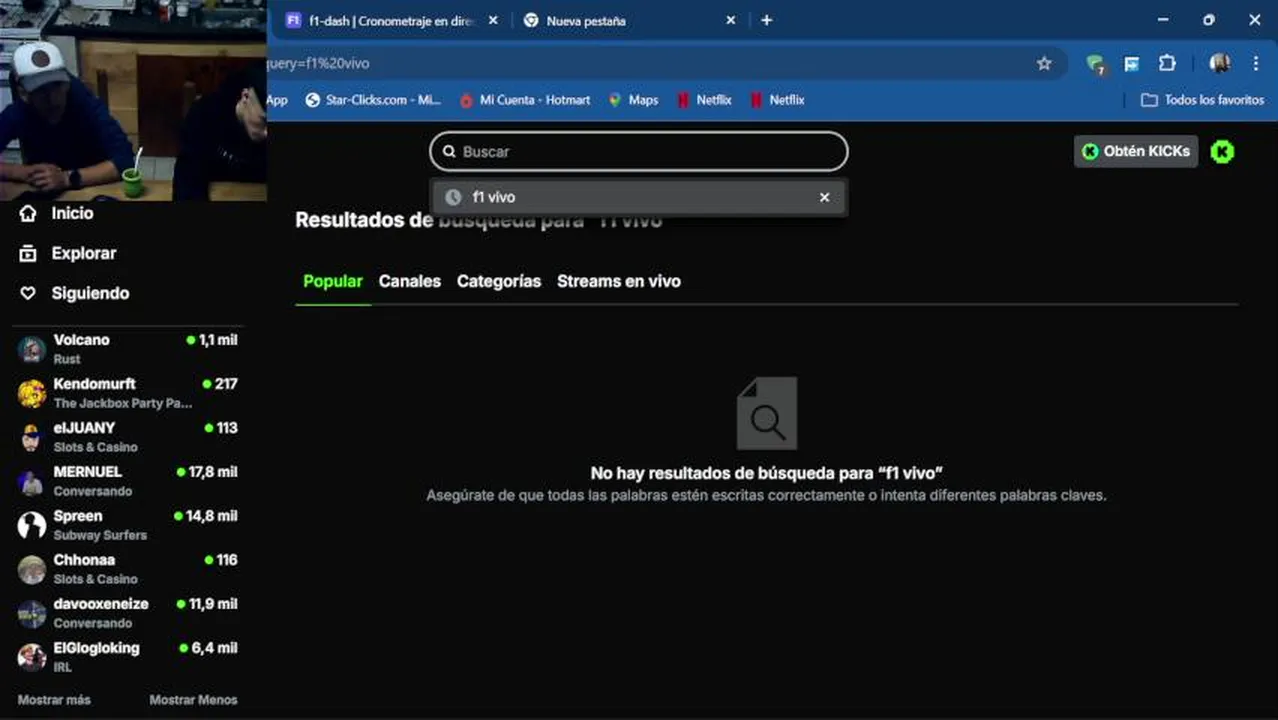The height and width of the screenshot is (720, 1278).
Task: Open Volcano channel avatar
Action: (32, 349)
